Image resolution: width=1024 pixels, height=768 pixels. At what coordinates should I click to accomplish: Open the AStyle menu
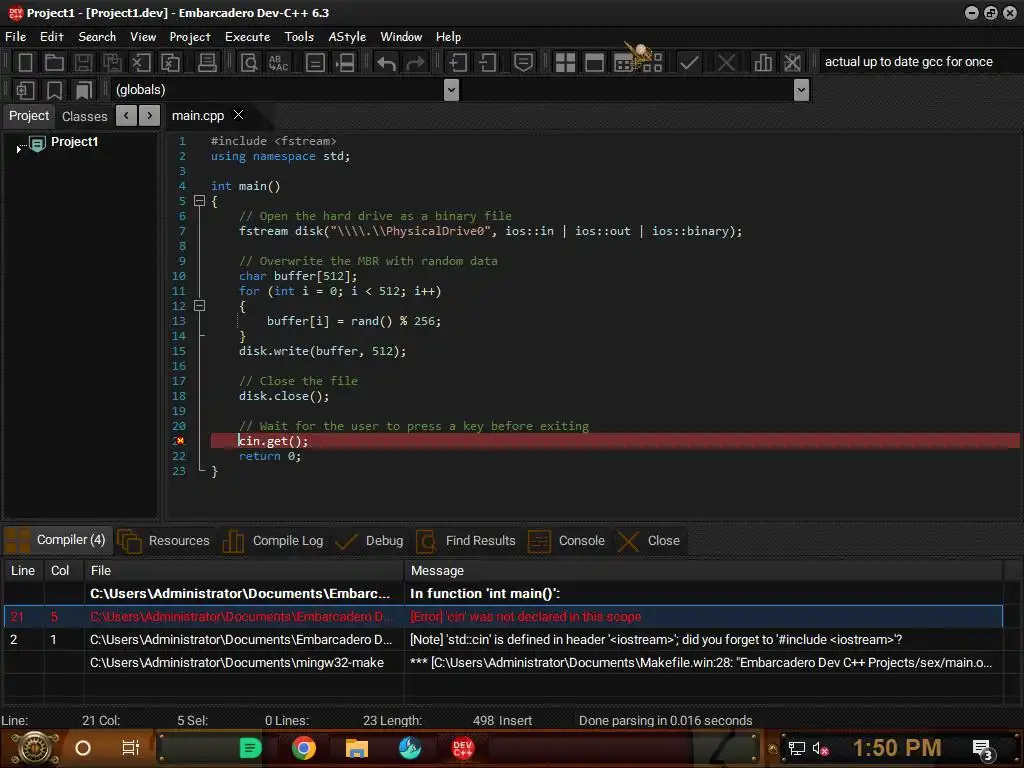click(347, 37)
